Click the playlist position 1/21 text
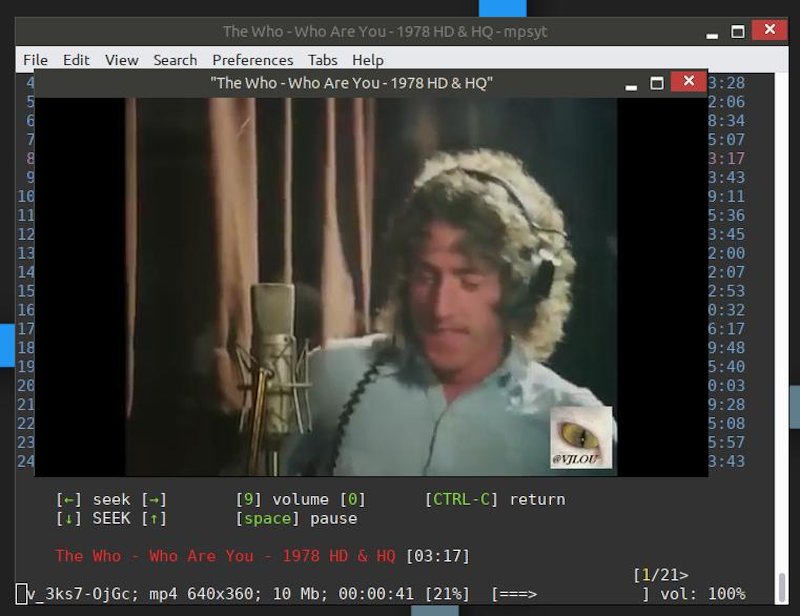Viewport: 800px width, 616px height. [661, 575]
